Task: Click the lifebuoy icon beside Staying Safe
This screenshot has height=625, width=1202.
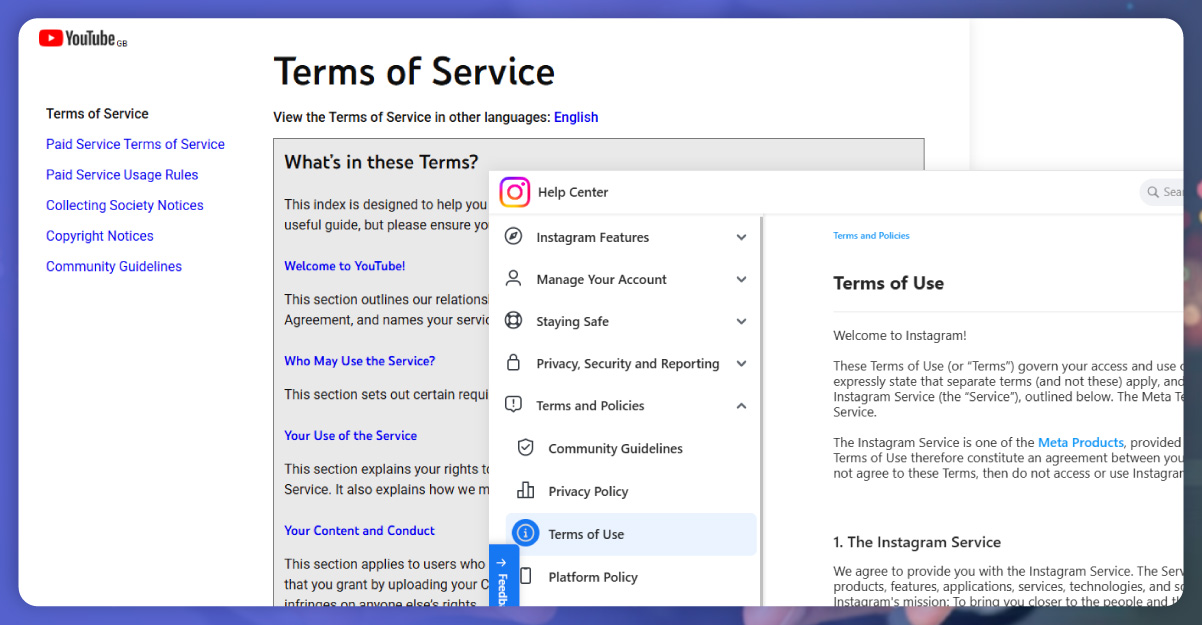Action: pyautogui.click(x=513, y=321)
